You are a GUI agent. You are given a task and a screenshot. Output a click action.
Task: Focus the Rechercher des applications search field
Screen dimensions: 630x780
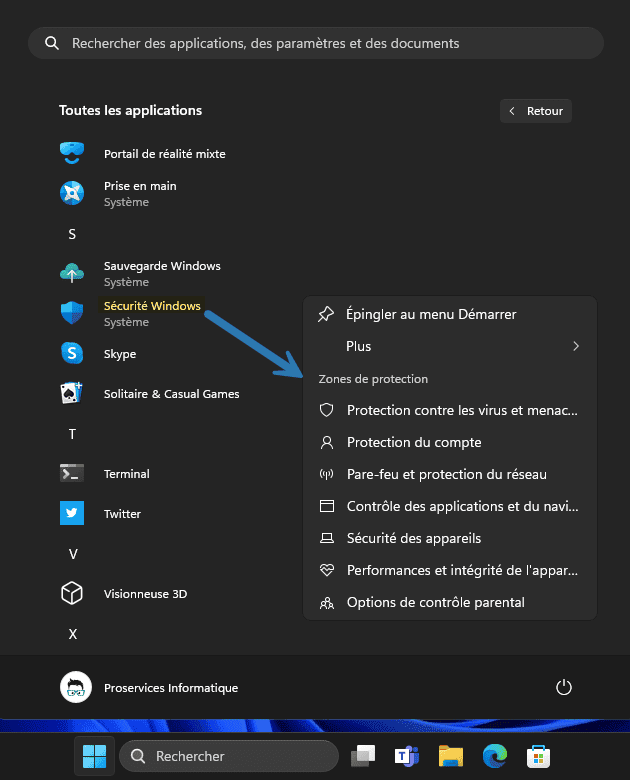[316, 43]
